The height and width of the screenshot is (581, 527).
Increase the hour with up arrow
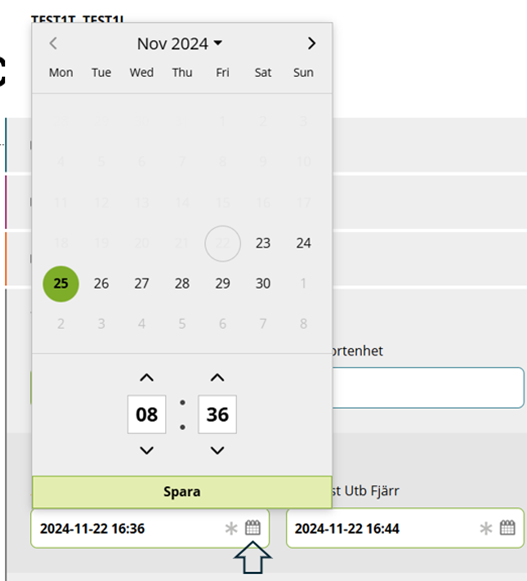click(x=147, y=378)
